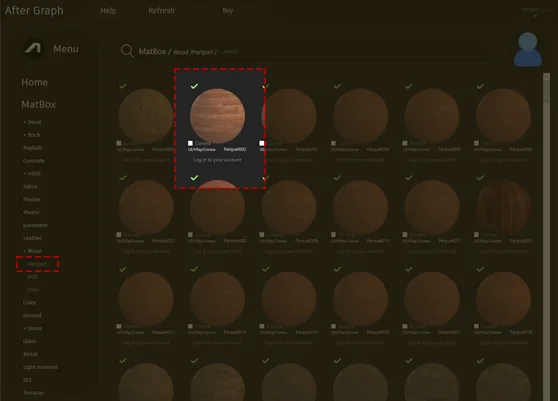The image size is (558, 401).
Task: Tick the Corona checkbox for Parquet002
Action: point(190,143)
